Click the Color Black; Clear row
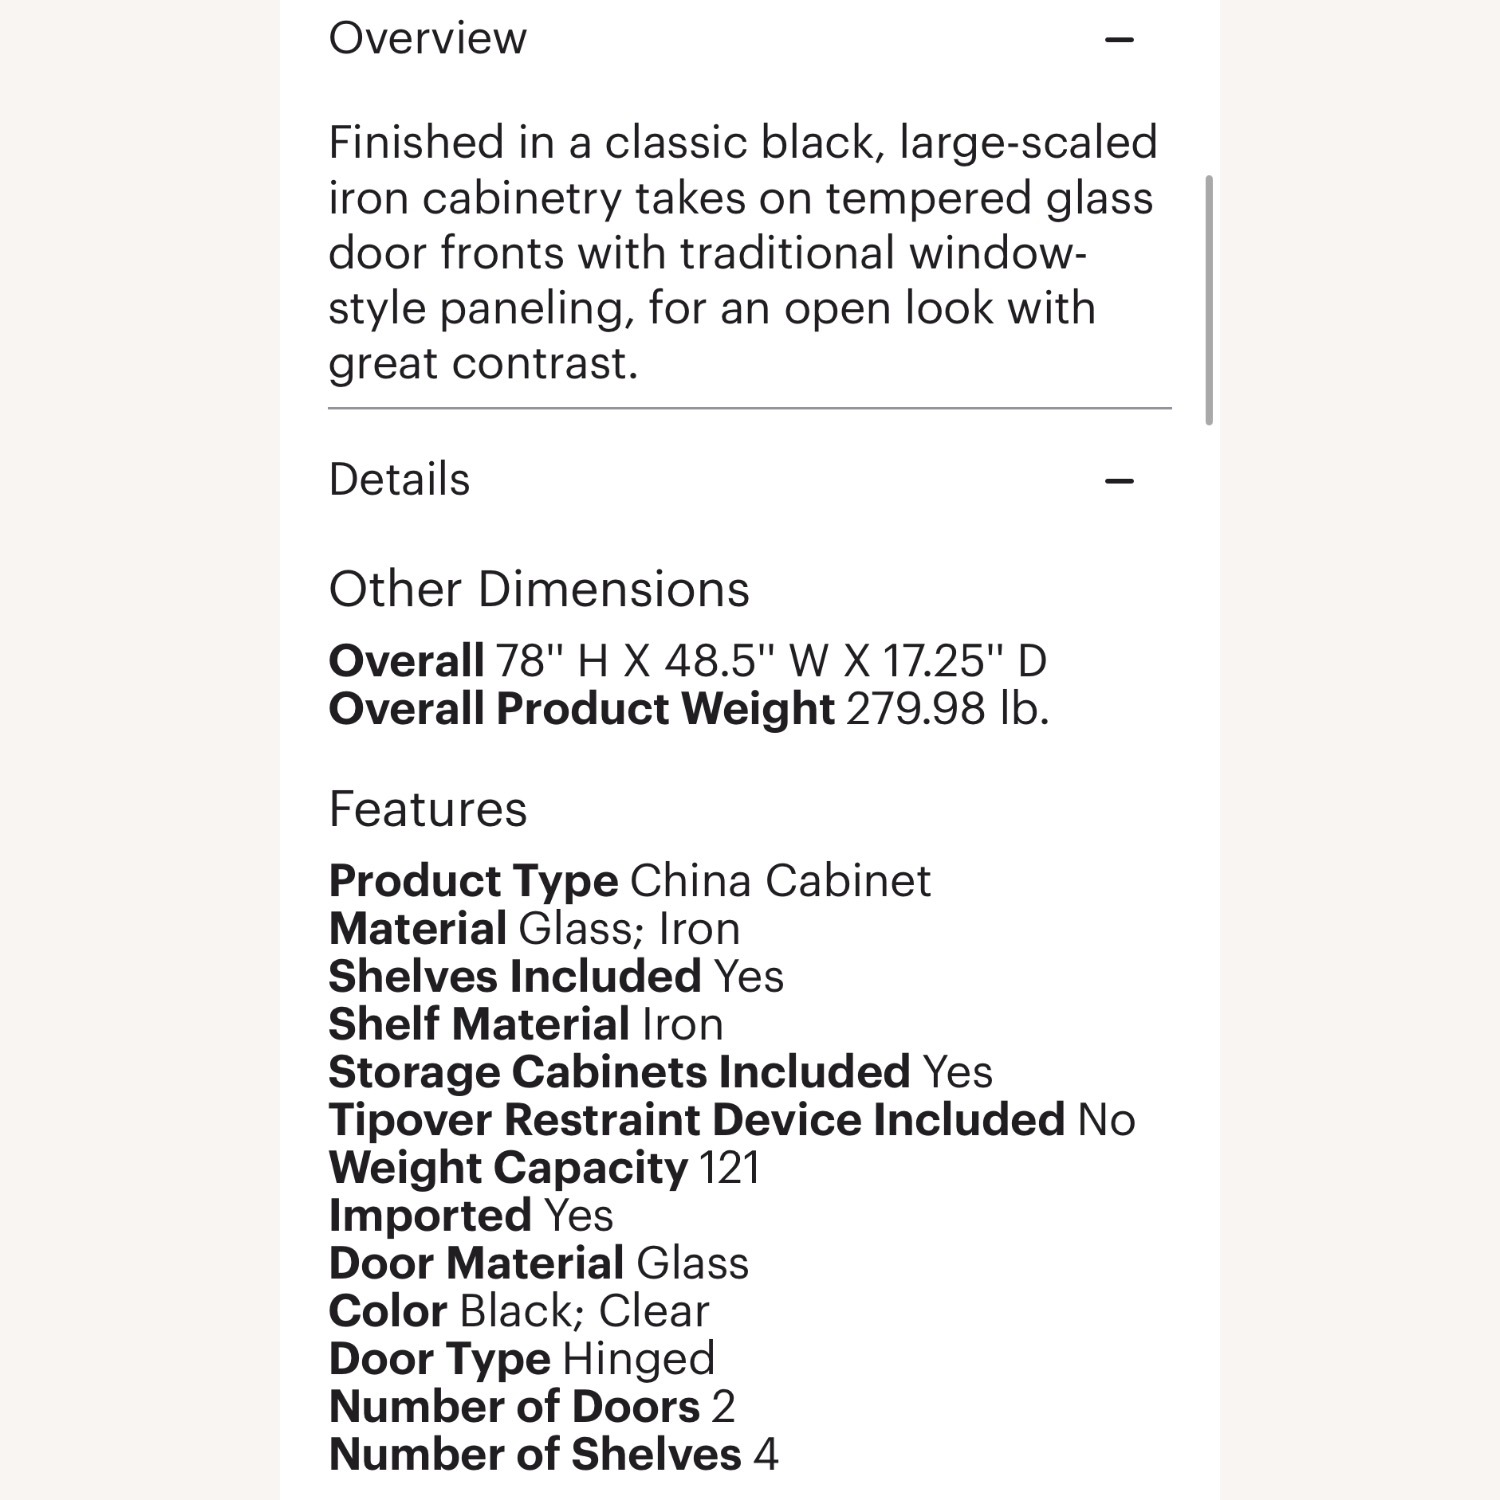Viewport: 1500px width, 1500px height. (x=518, y=1311)
